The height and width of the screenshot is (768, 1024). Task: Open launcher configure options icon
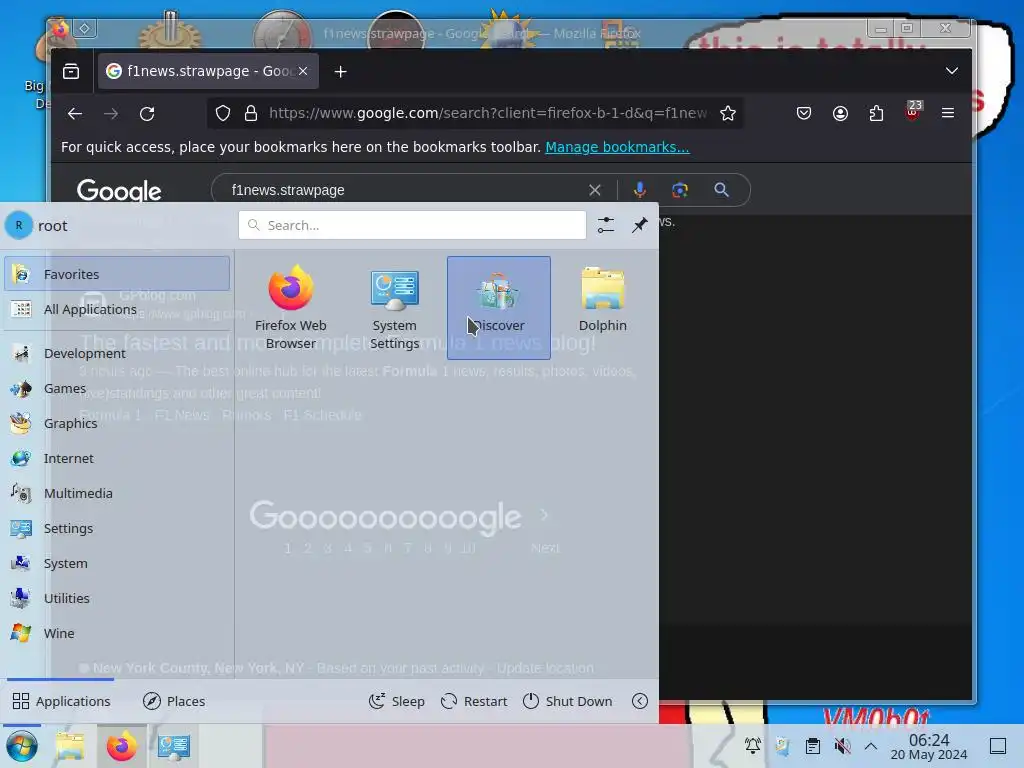pos(605,225)
